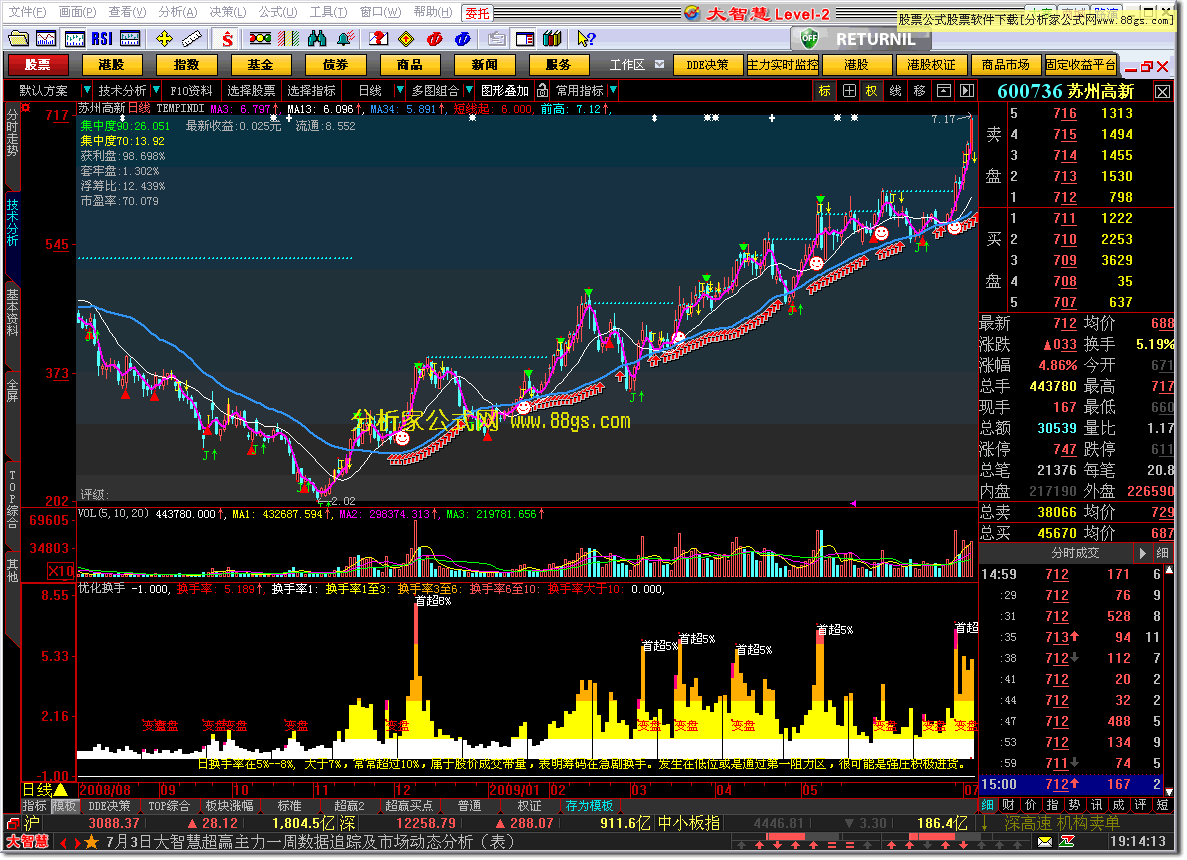1187x860 pixels.
Task: Toggle the window layout panel icon
Action: click(x=524, y=38)
